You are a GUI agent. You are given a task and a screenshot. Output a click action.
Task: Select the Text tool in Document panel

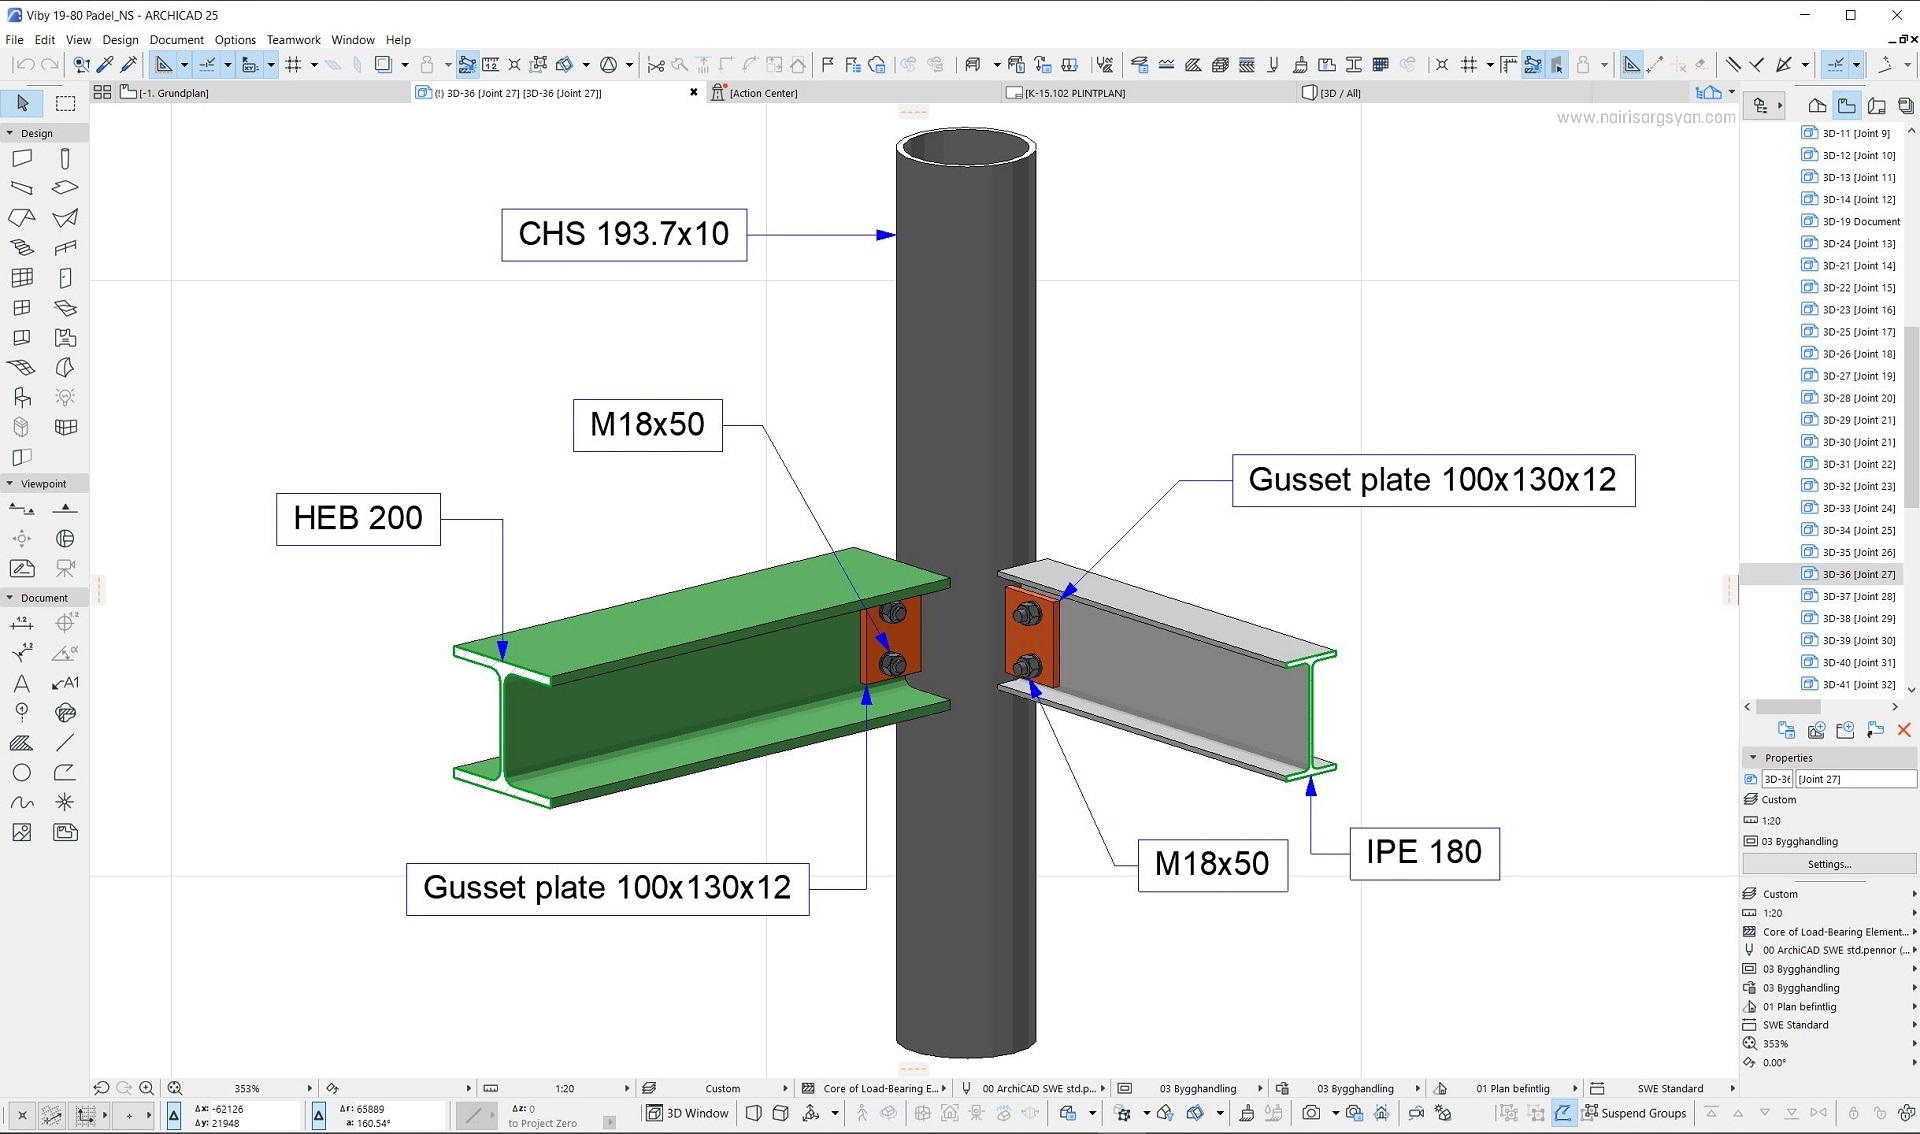[22, 684]
